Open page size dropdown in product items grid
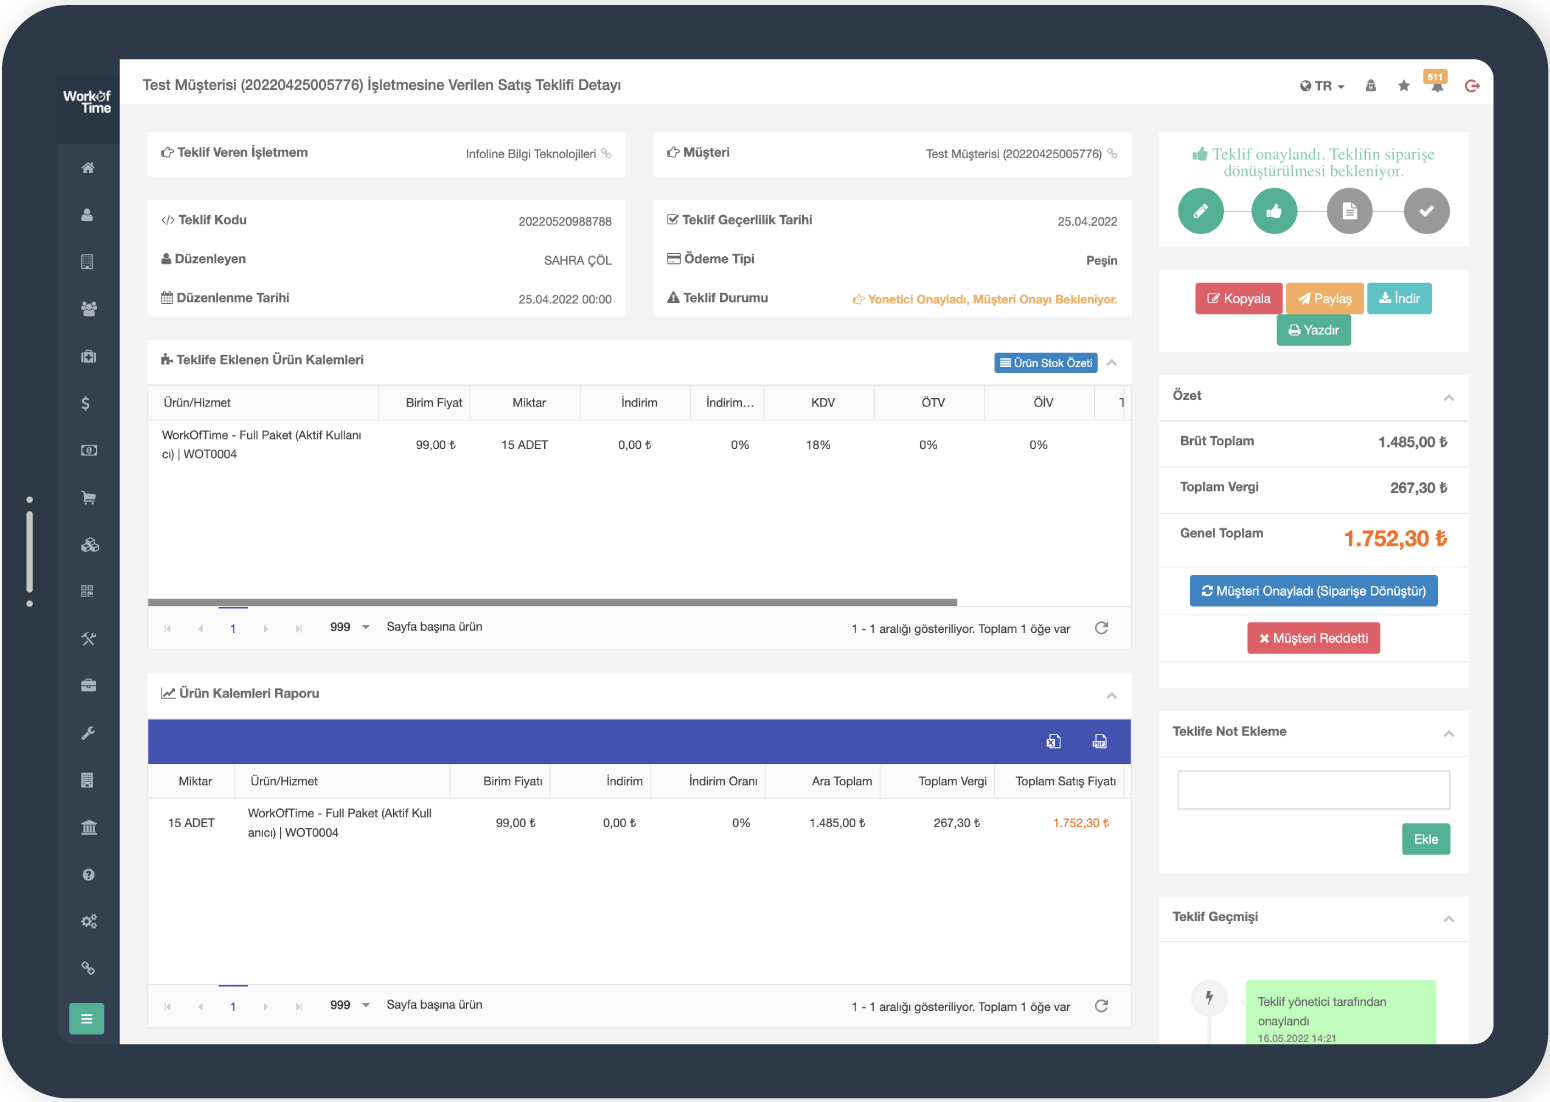The width and height of the screenshot is (1550, 1102). point(350,627)
